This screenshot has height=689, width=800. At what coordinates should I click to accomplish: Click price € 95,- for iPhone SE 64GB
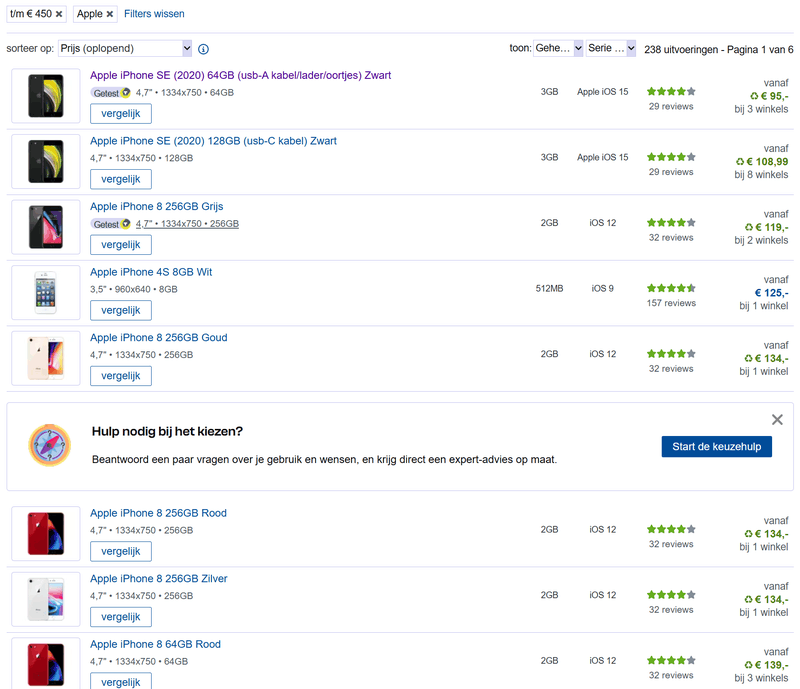774,96
